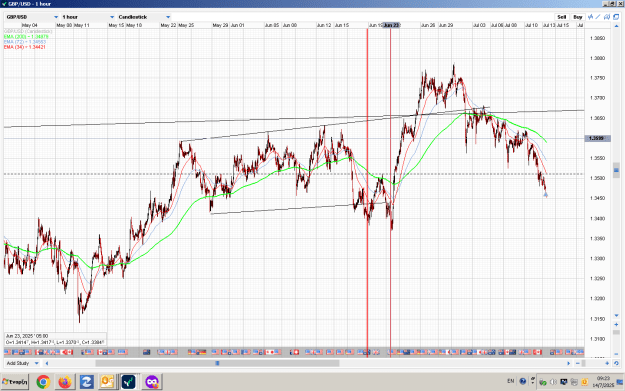This screenshot has height=391, width=625.
Task: Click the up arrow on price scale
Action: point(616,26)
